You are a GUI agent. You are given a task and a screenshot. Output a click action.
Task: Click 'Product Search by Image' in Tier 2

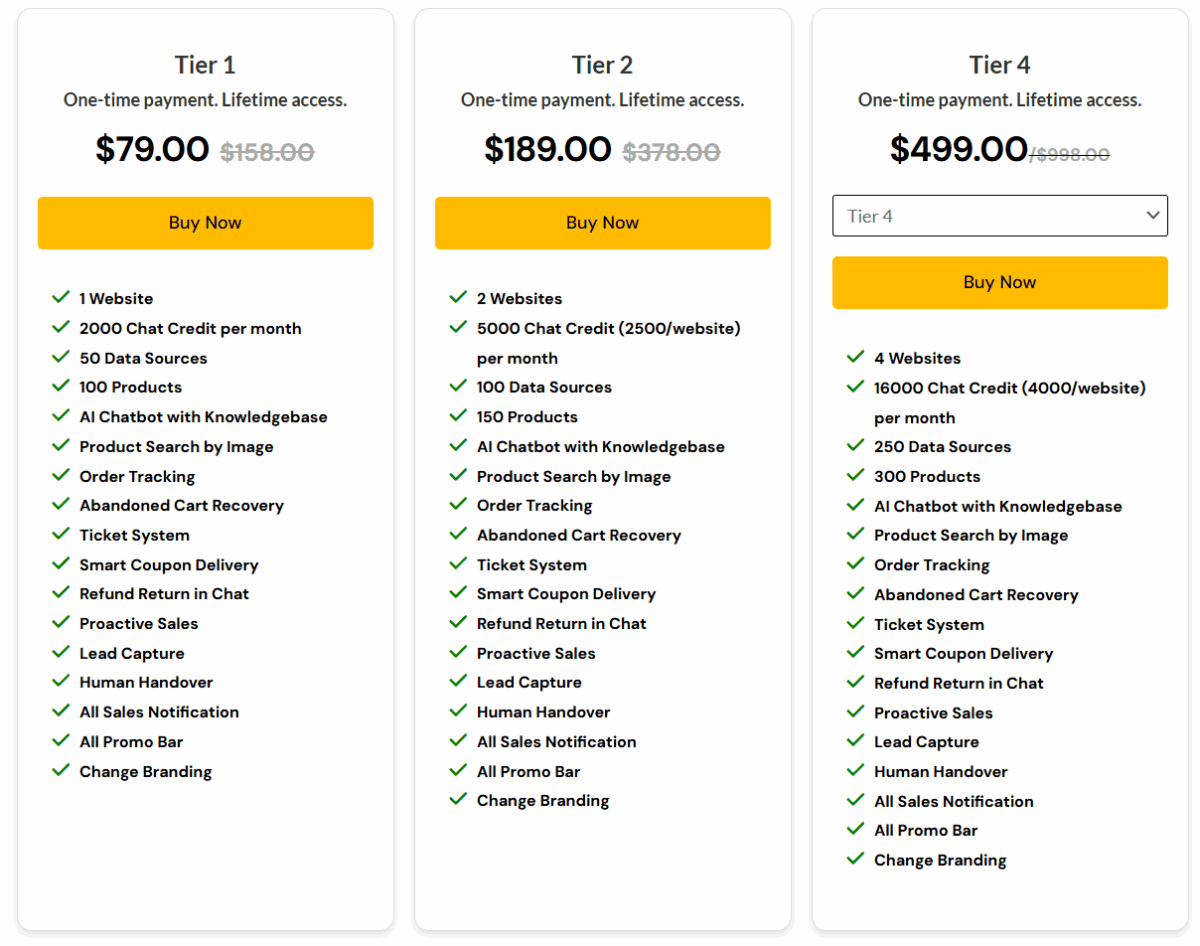(573, 476)
